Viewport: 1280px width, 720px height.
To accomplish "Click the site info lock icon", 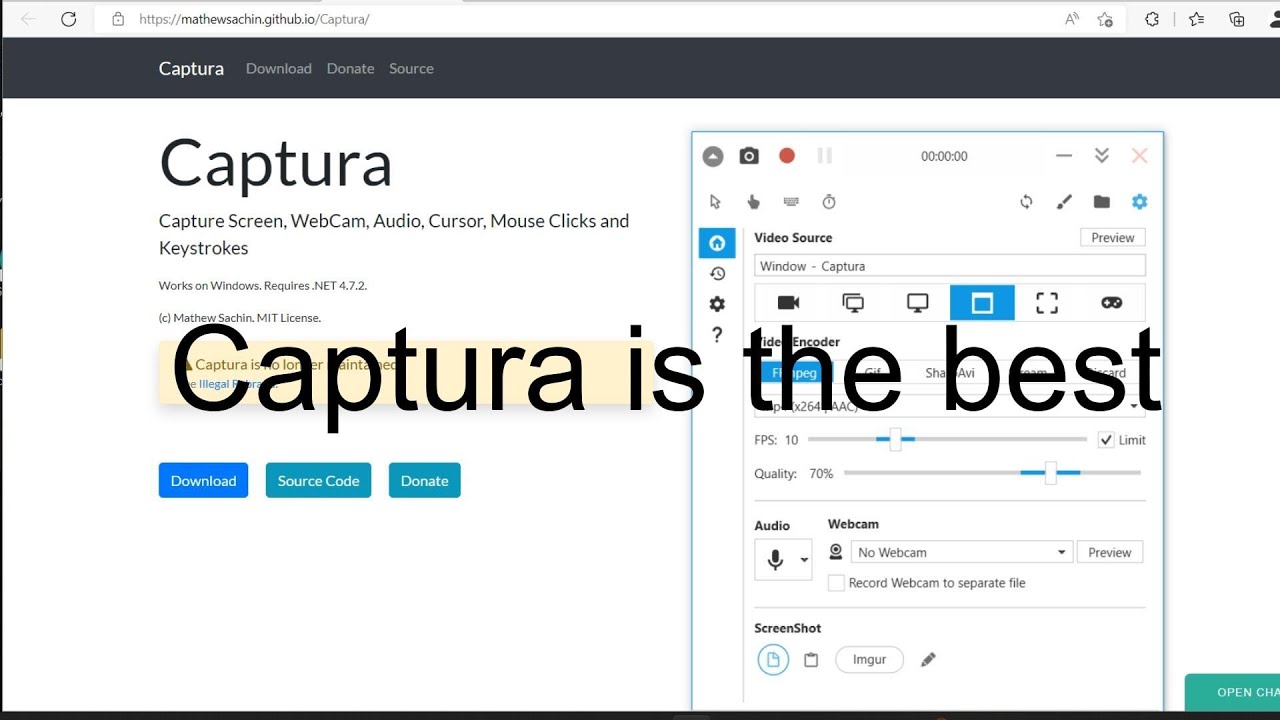I will pyautogui.click(x=118, y=19).
